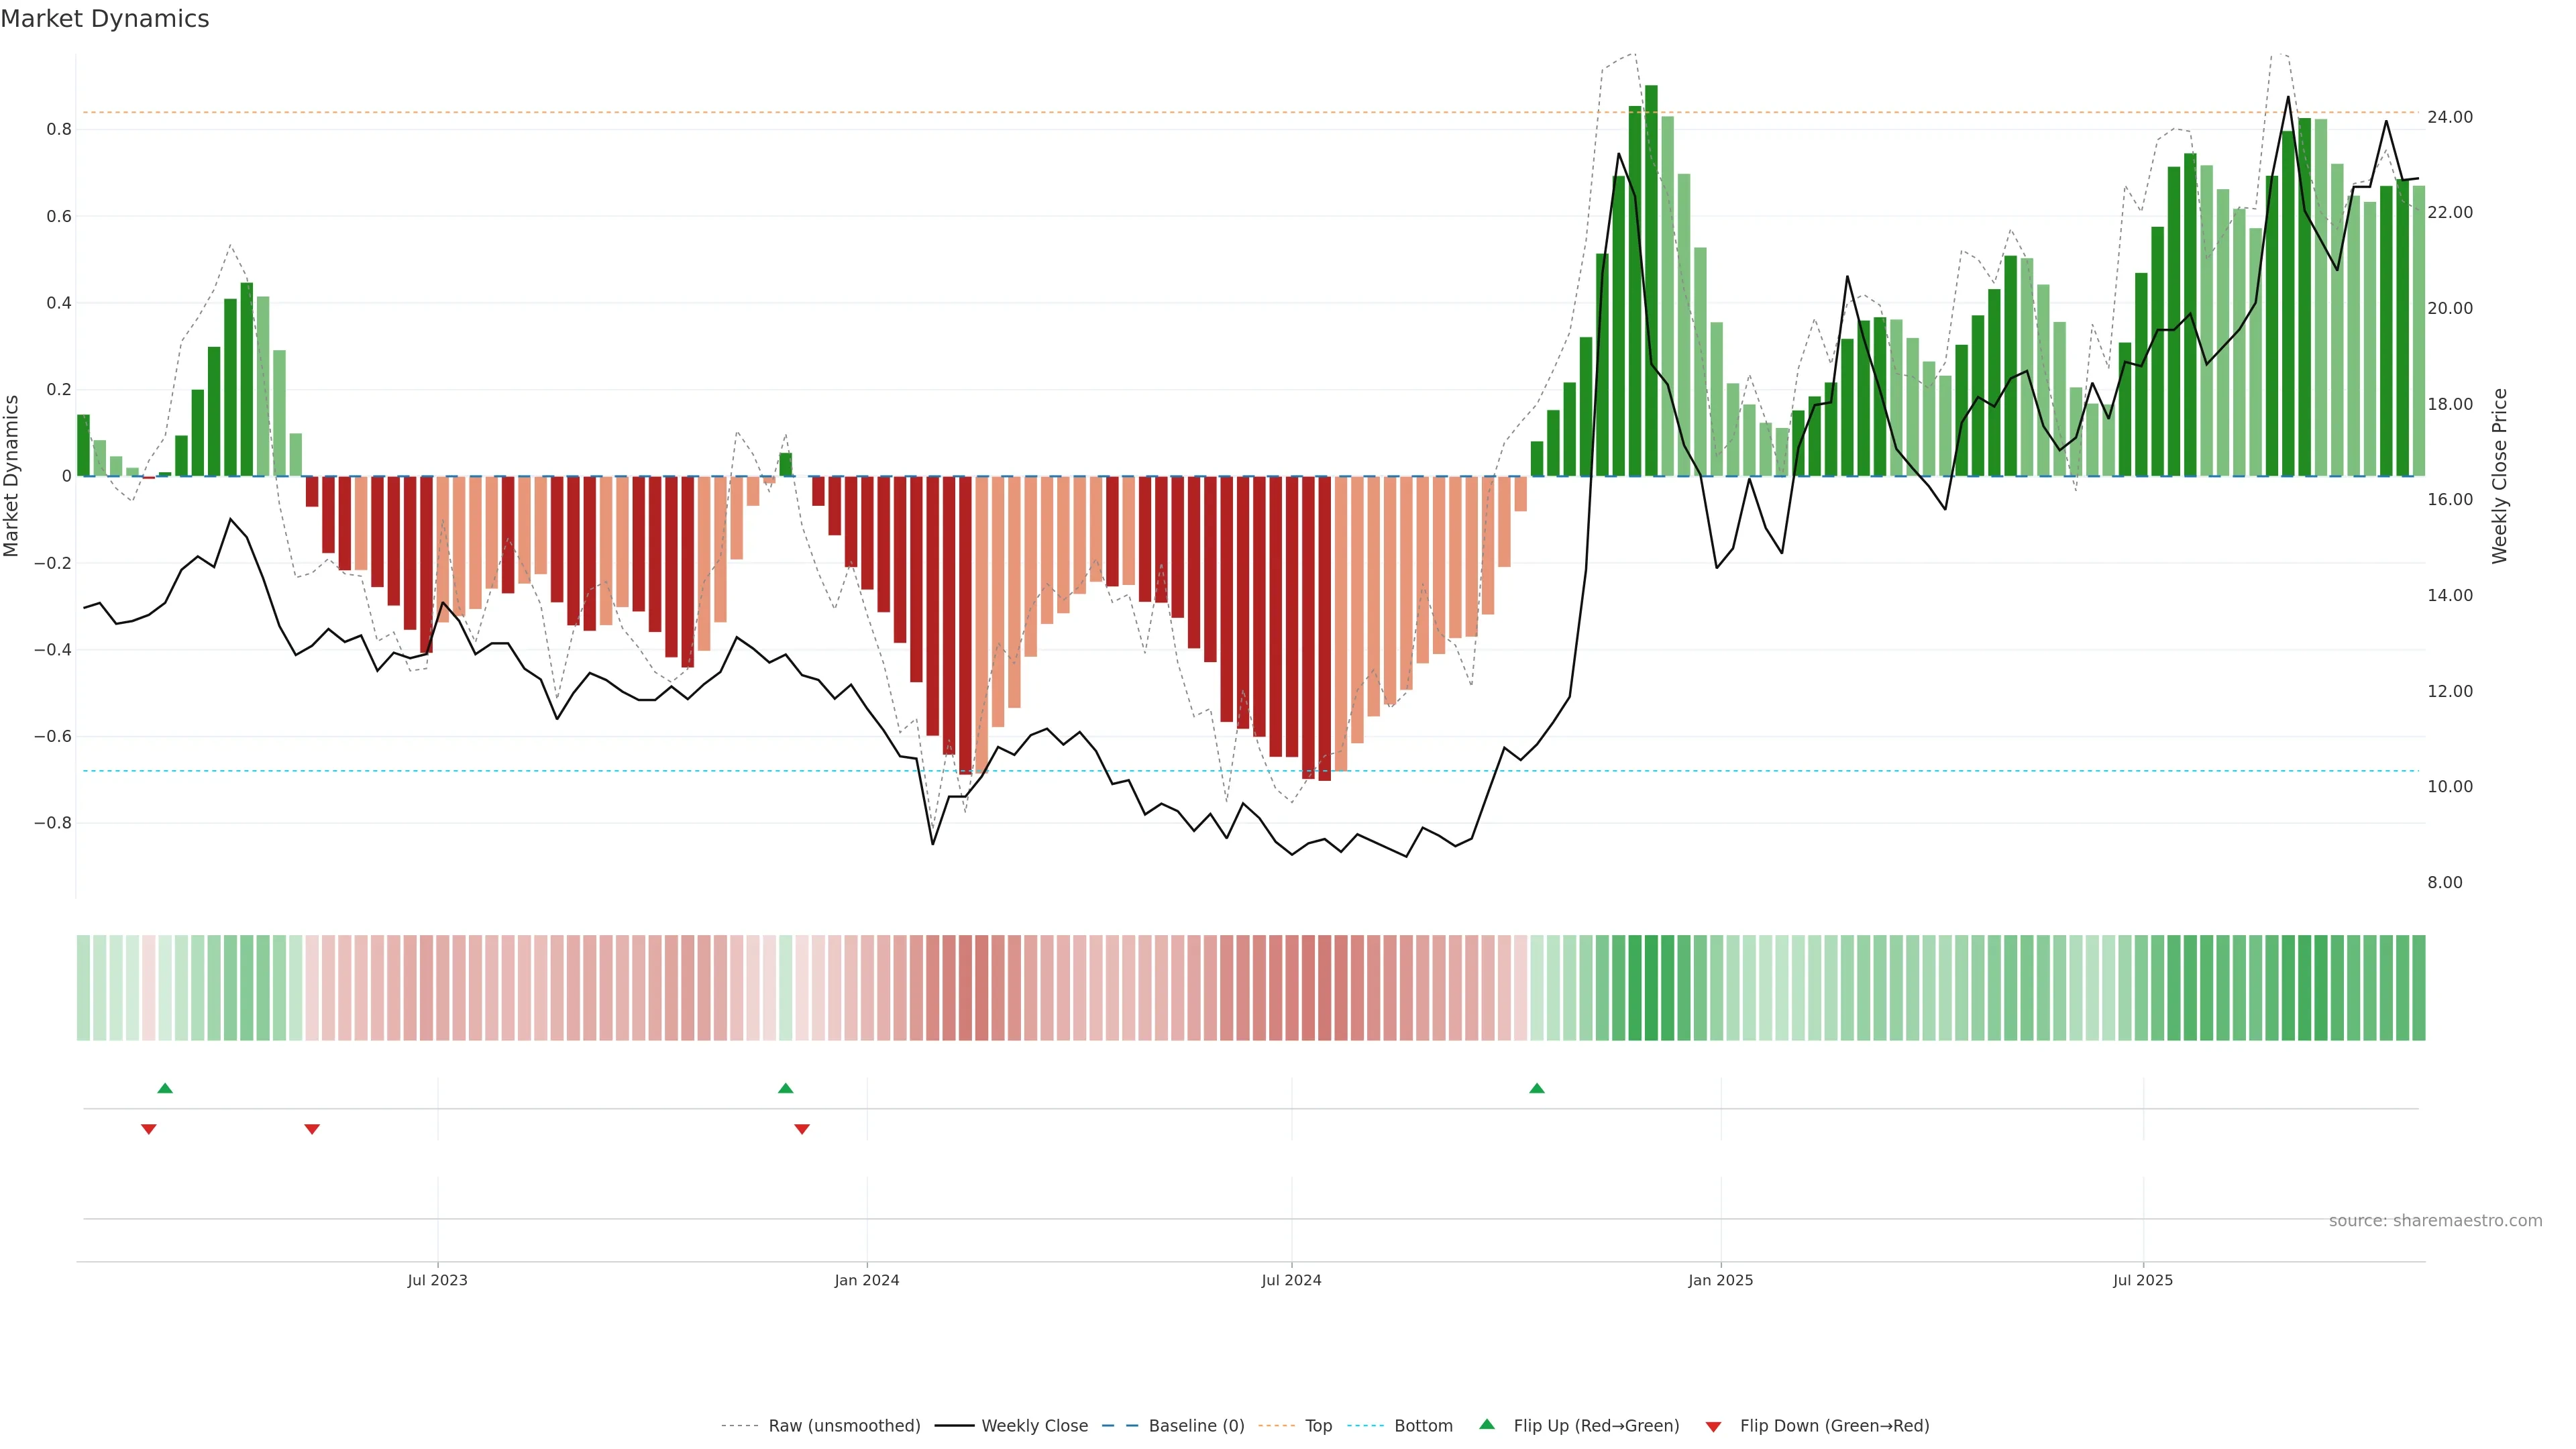Viewport: 2576px width, 1449px height.
Task: Click the first green flip-up triangle marker
Action: tap(165, 1088)
